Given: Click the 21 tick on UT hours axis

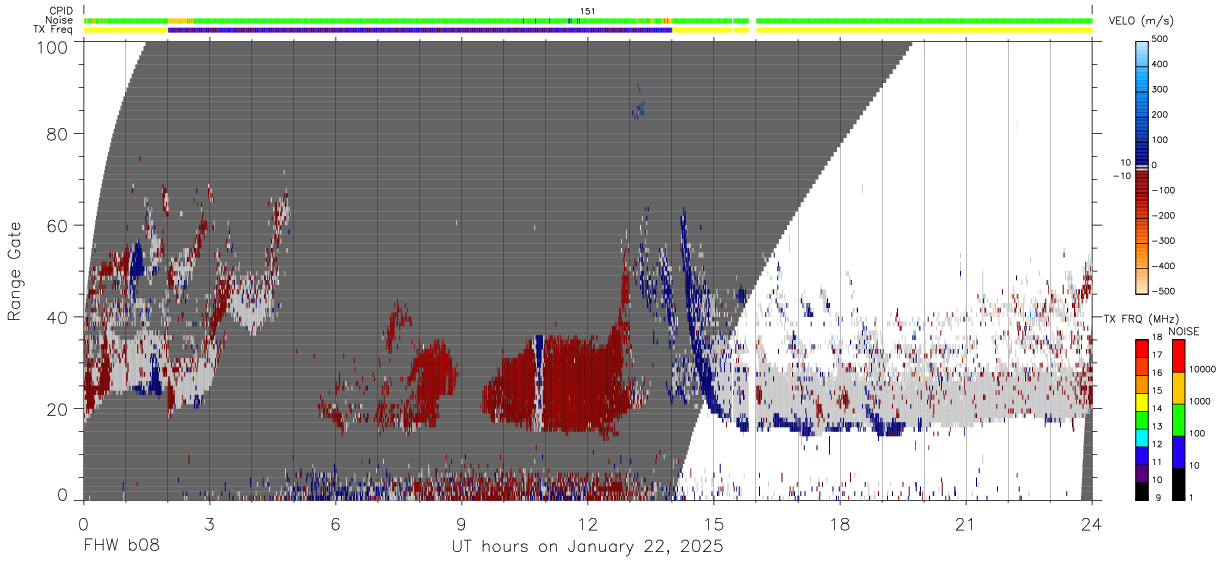Looking at the screenshot, I should click(x=966, y=524).
